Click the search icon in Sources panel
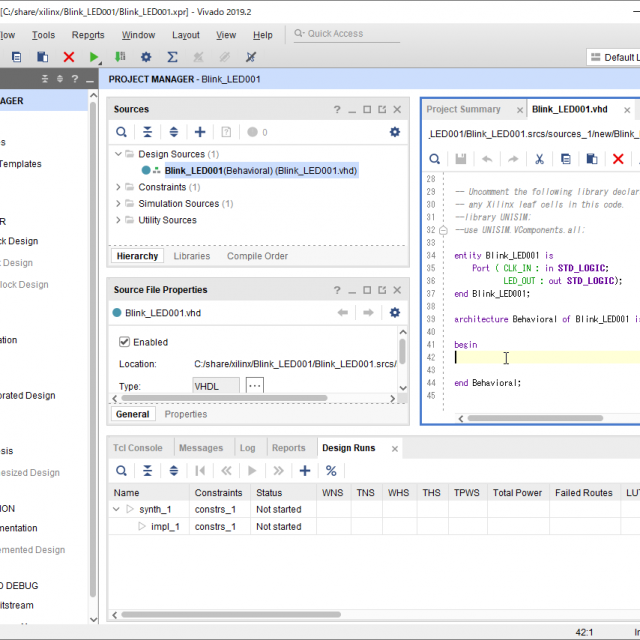 pyautogui.click(x=121, y=132)
